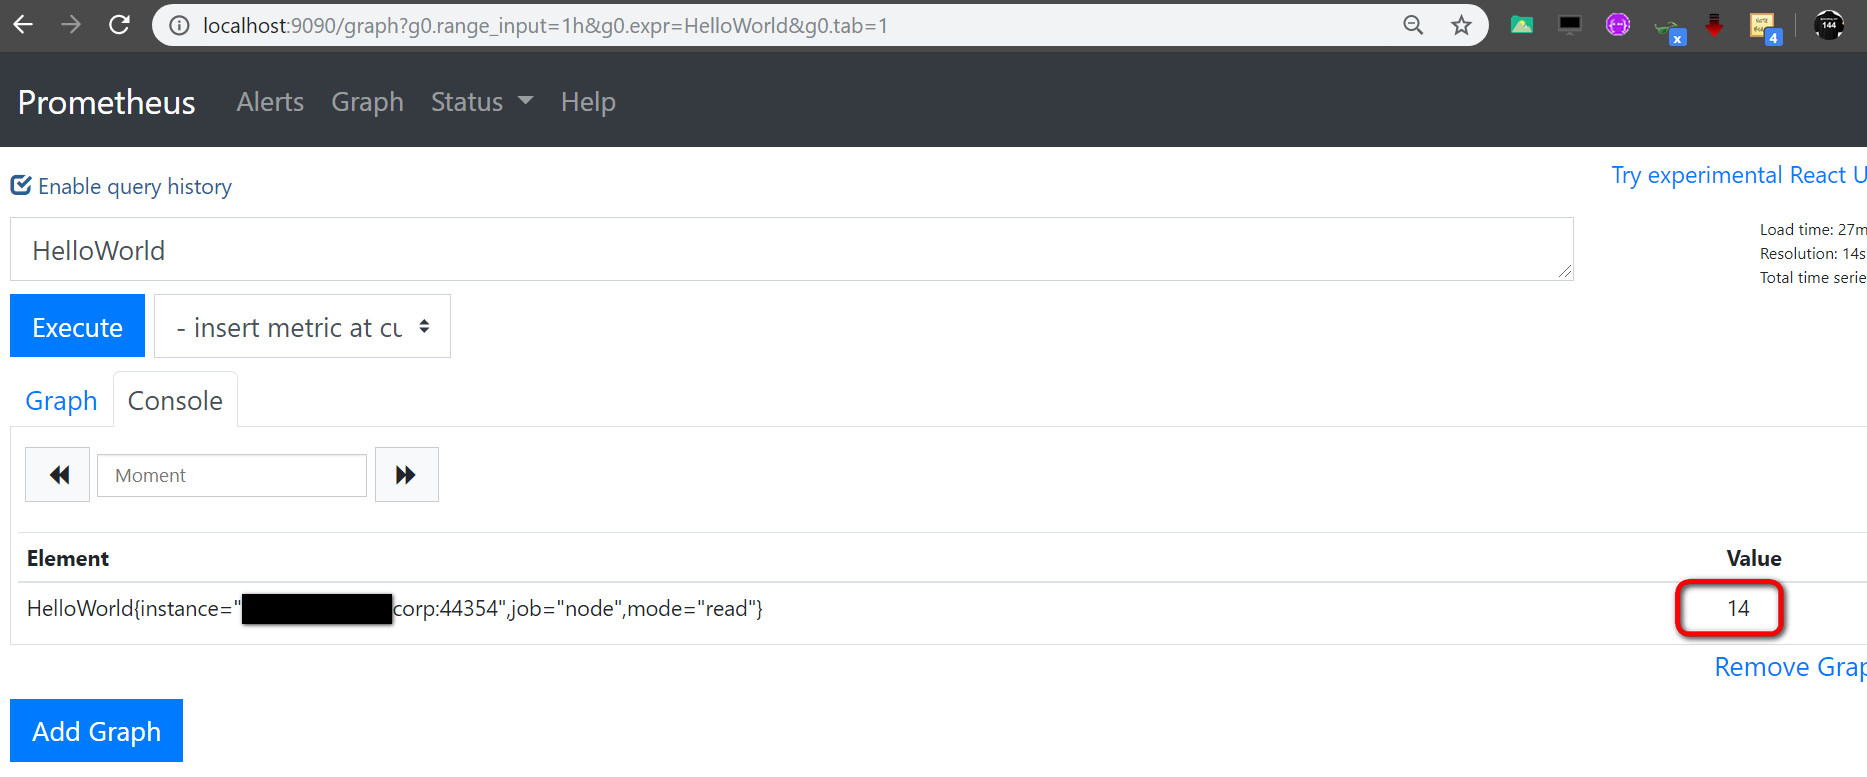Step the moment backward with rewind button

(58, 475)
